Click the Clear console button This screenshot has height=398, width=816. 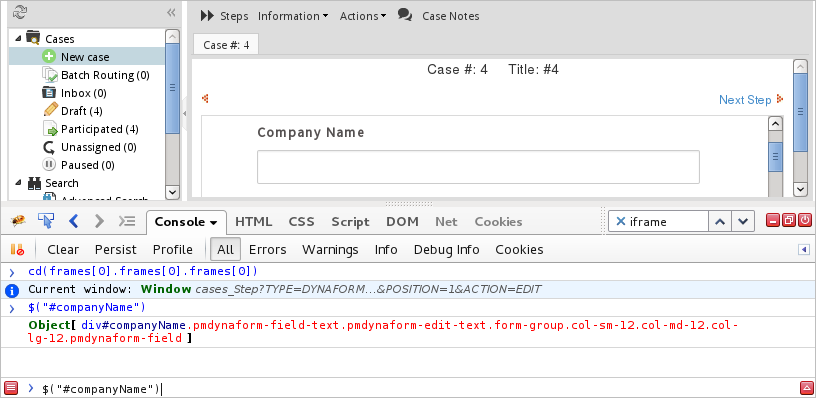63,250
